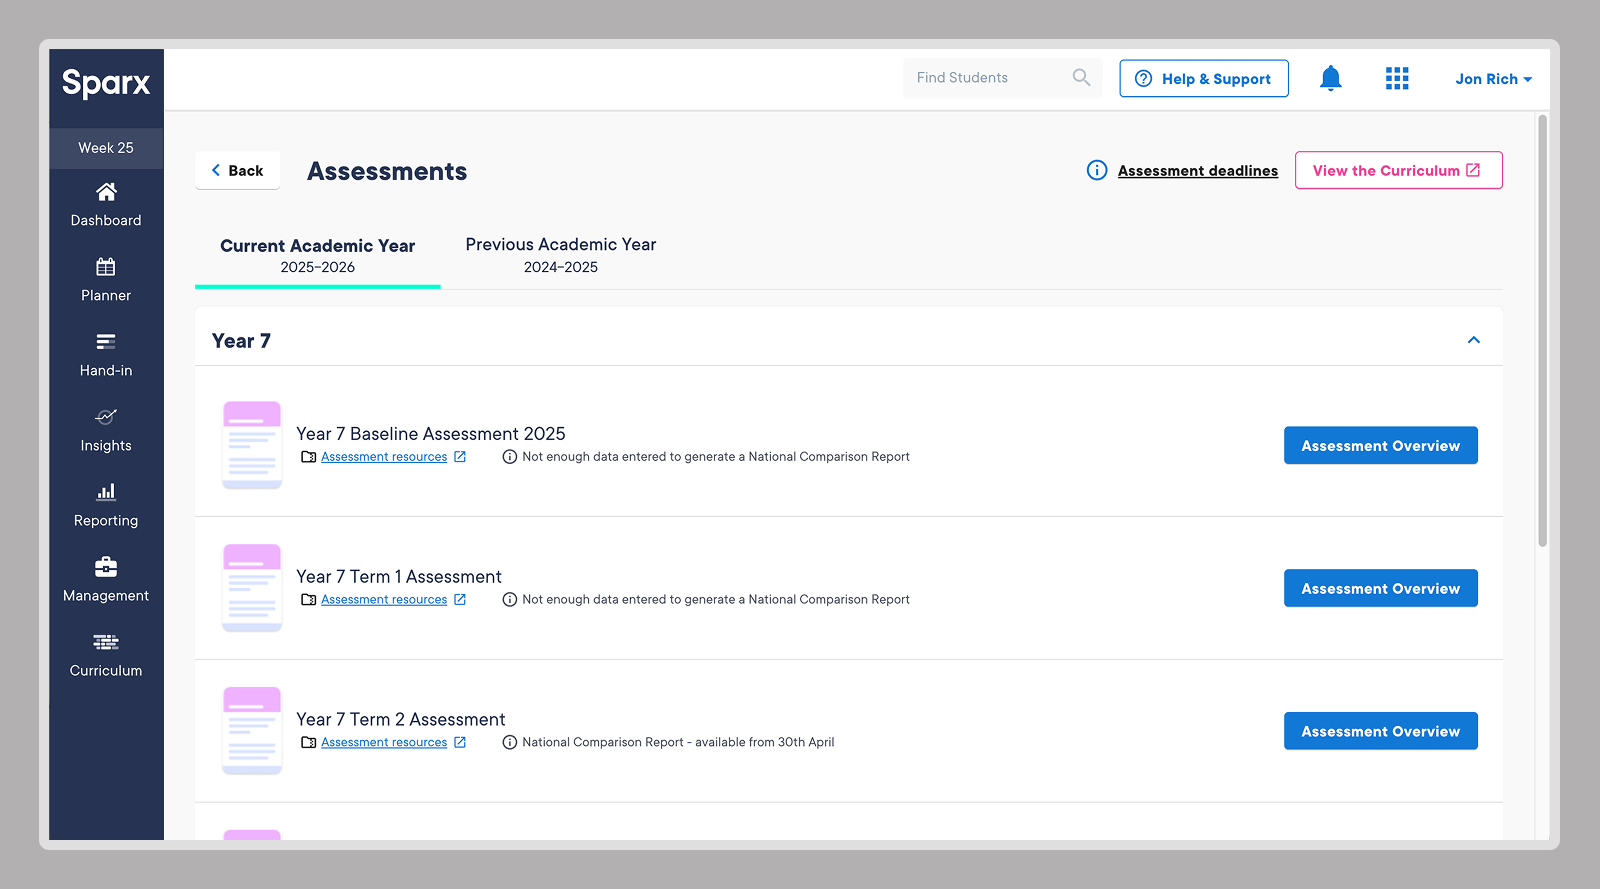Click View the Curriculum button
1600x889 pixels.
click(x=1398, y=170)
